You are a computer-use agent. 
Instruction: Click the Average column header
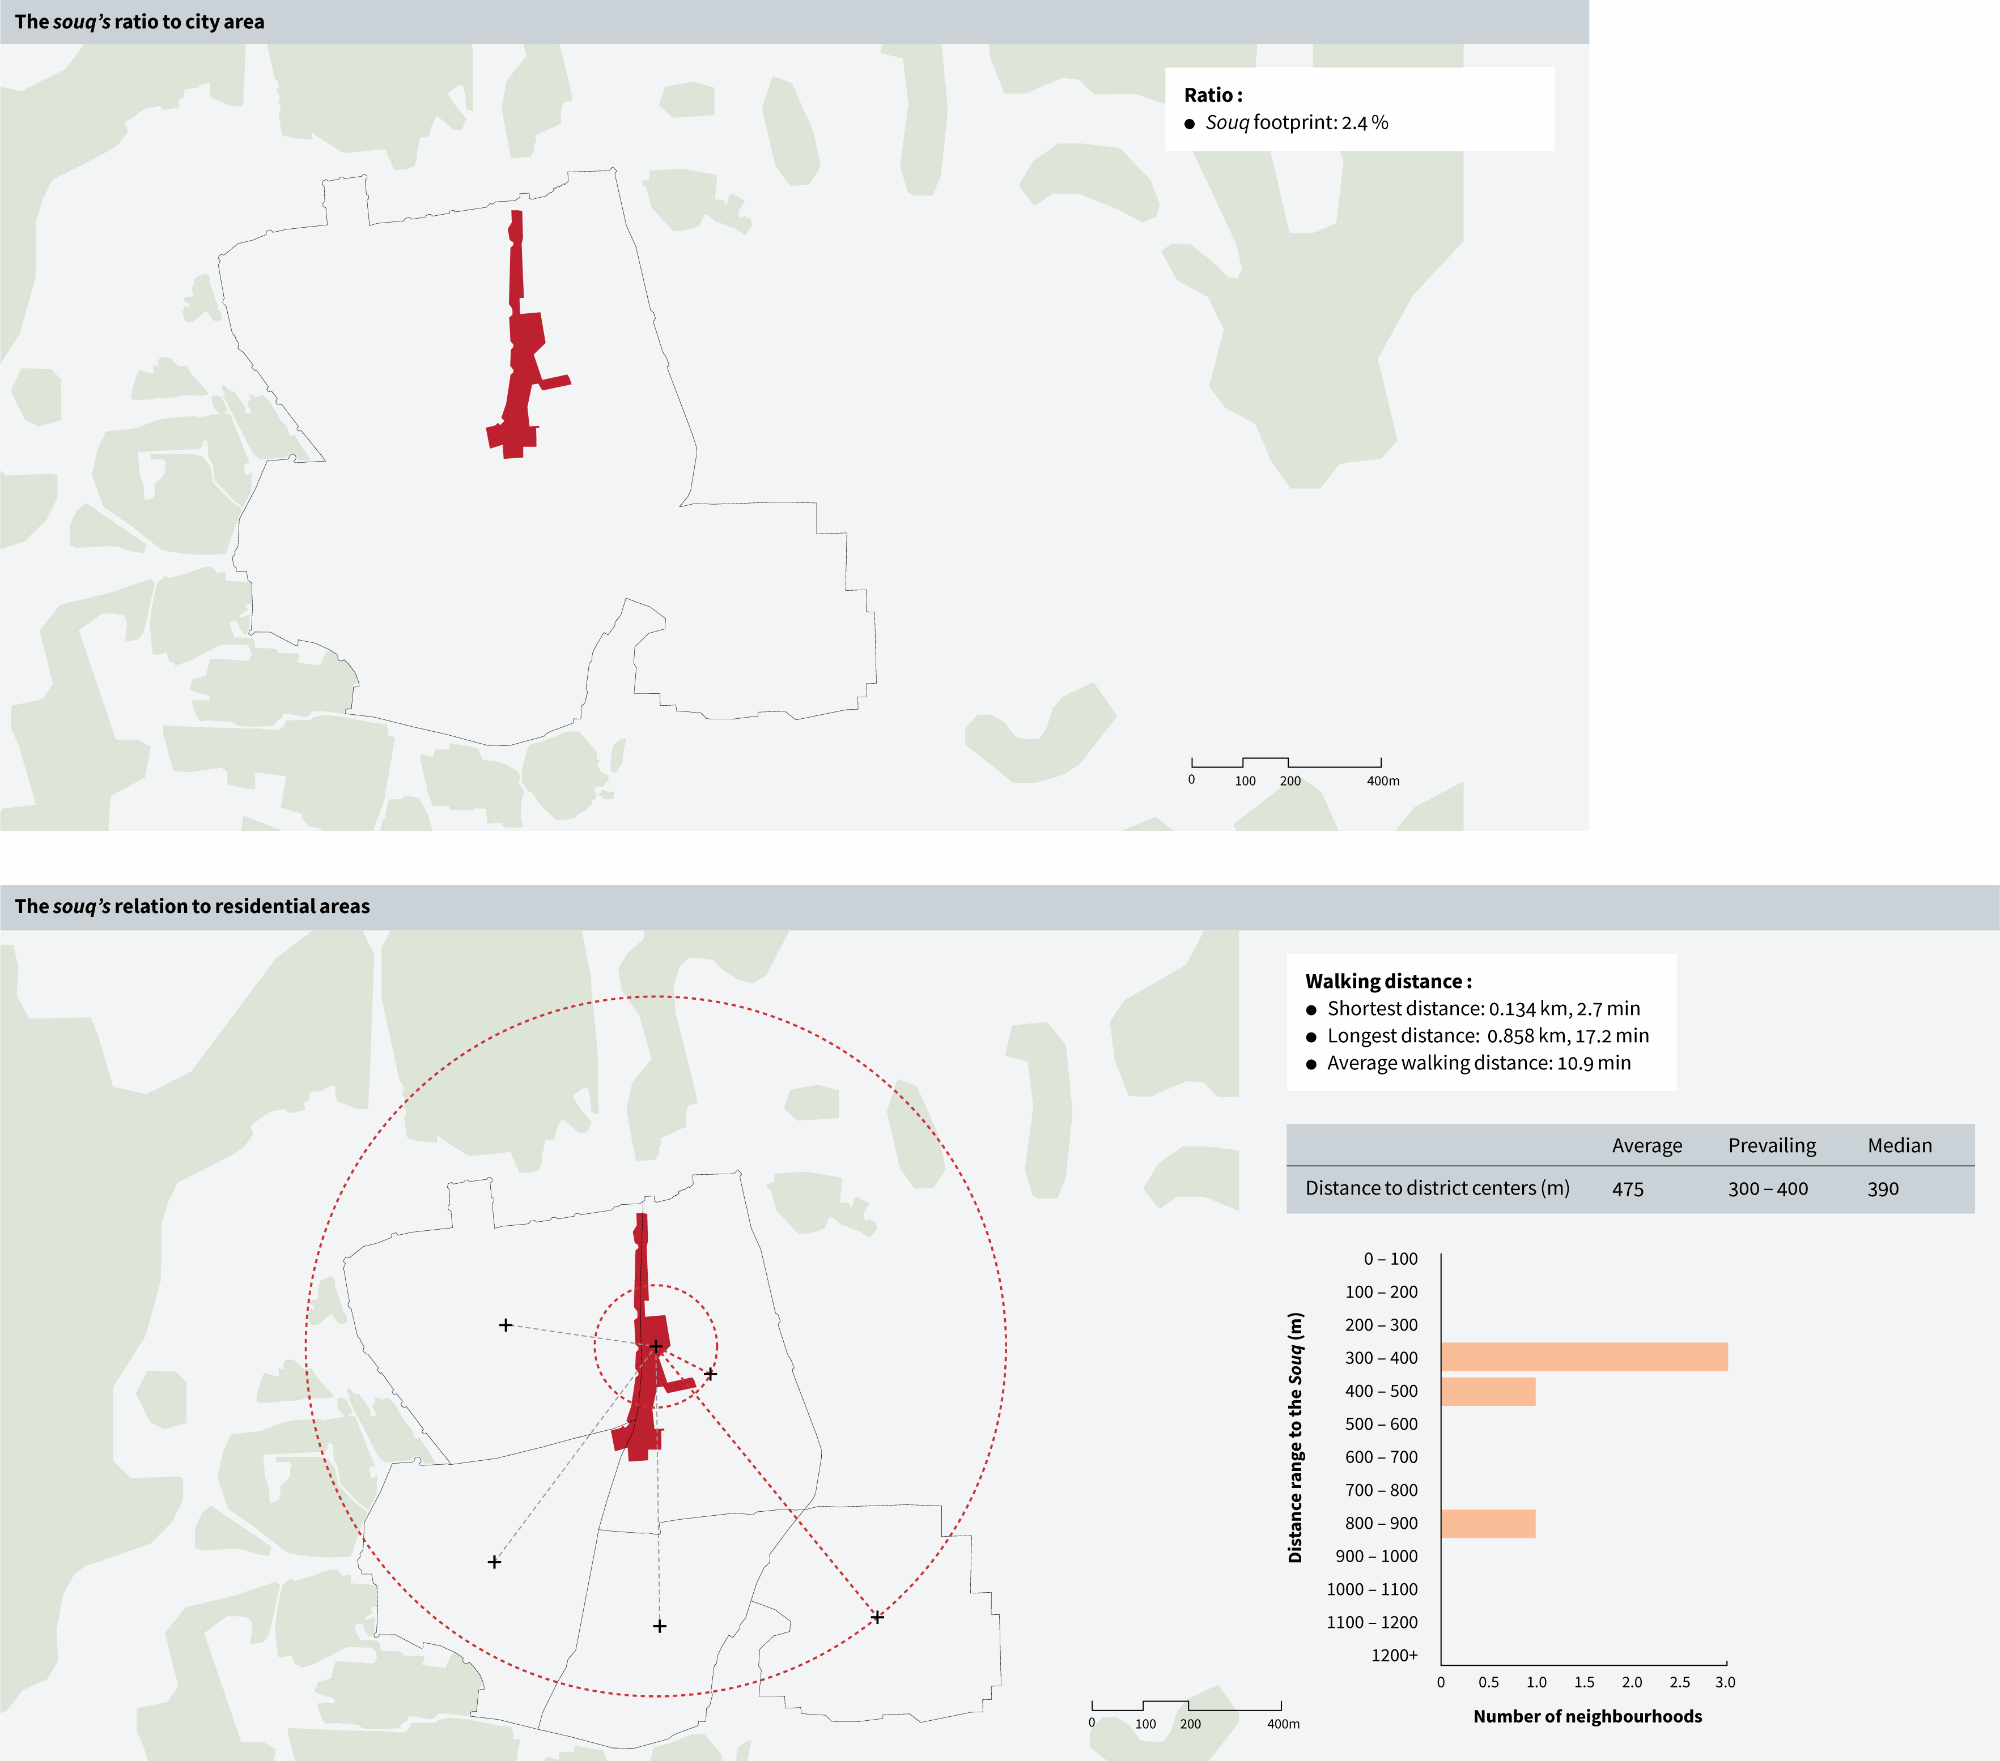[1646, 1145]
